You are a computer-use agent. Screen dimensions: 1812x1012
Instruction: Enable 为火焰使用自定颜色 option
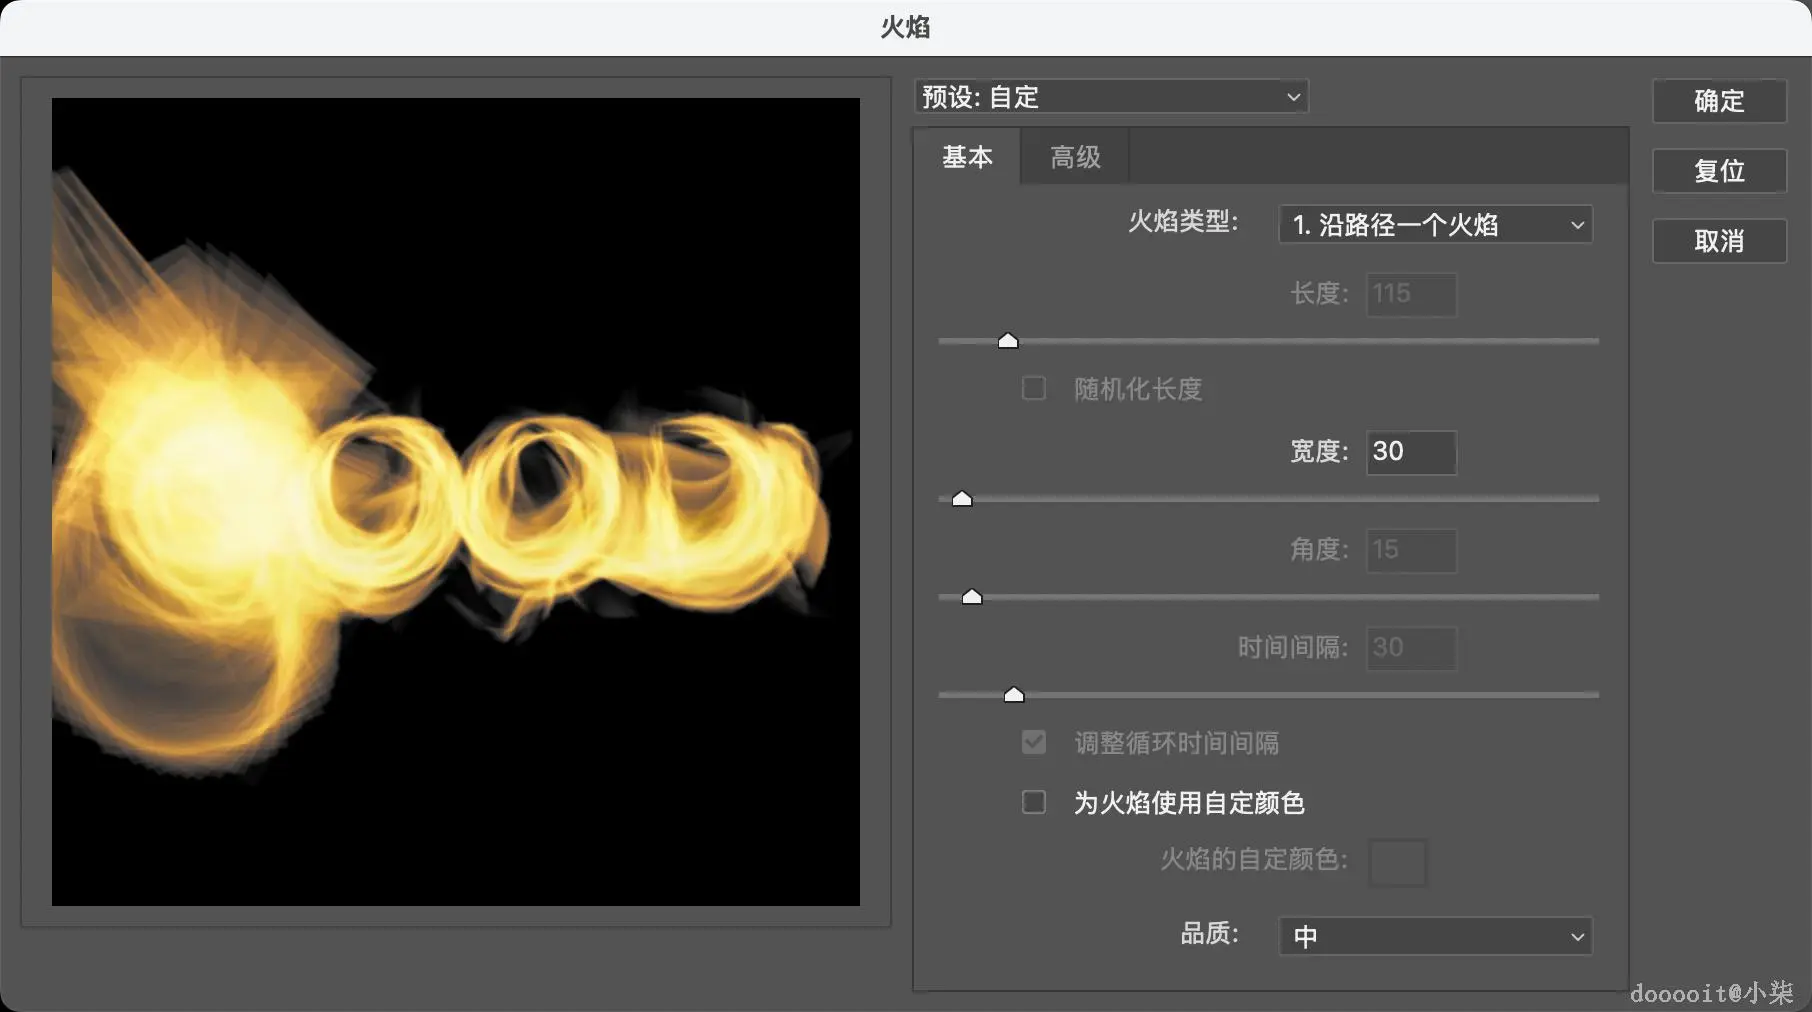pyautogui.click(x=1033, y=802)
